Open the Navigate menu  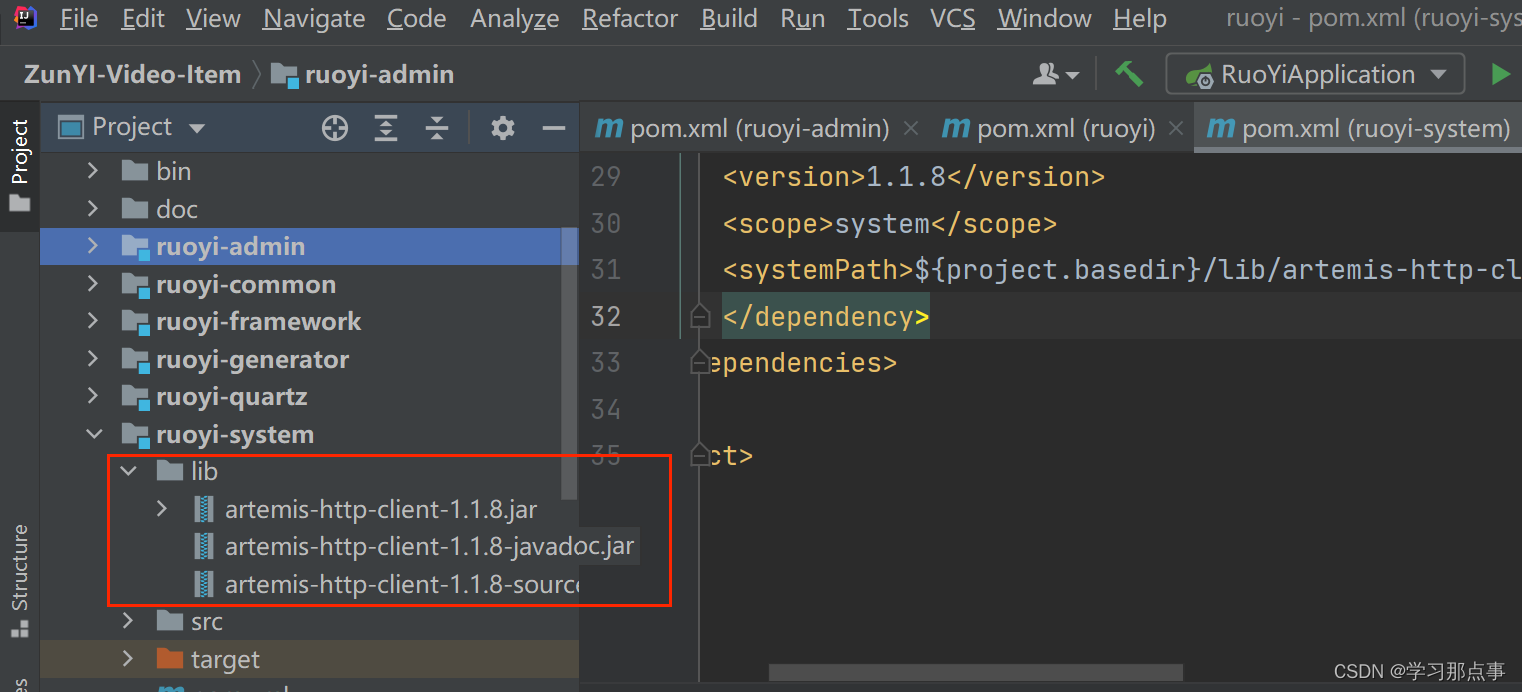[x=314, y=18]
